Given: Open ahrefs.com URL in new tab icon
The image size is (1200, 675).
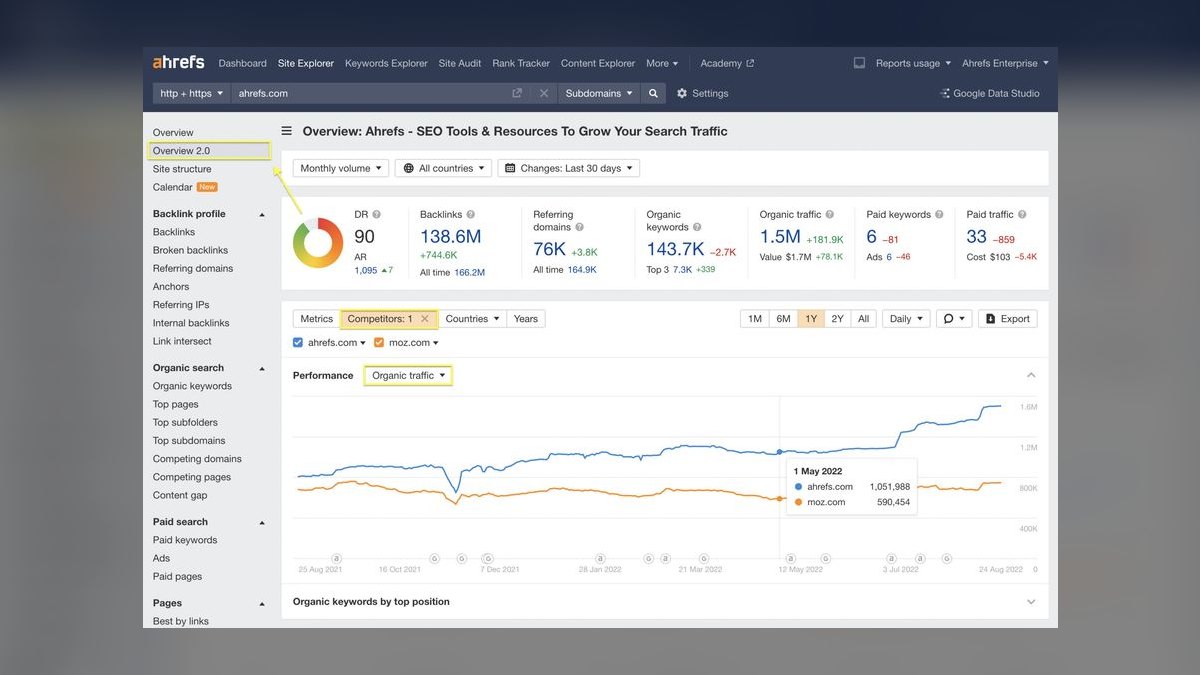Looking at the screenshot, I should click(x=517, y=93).
